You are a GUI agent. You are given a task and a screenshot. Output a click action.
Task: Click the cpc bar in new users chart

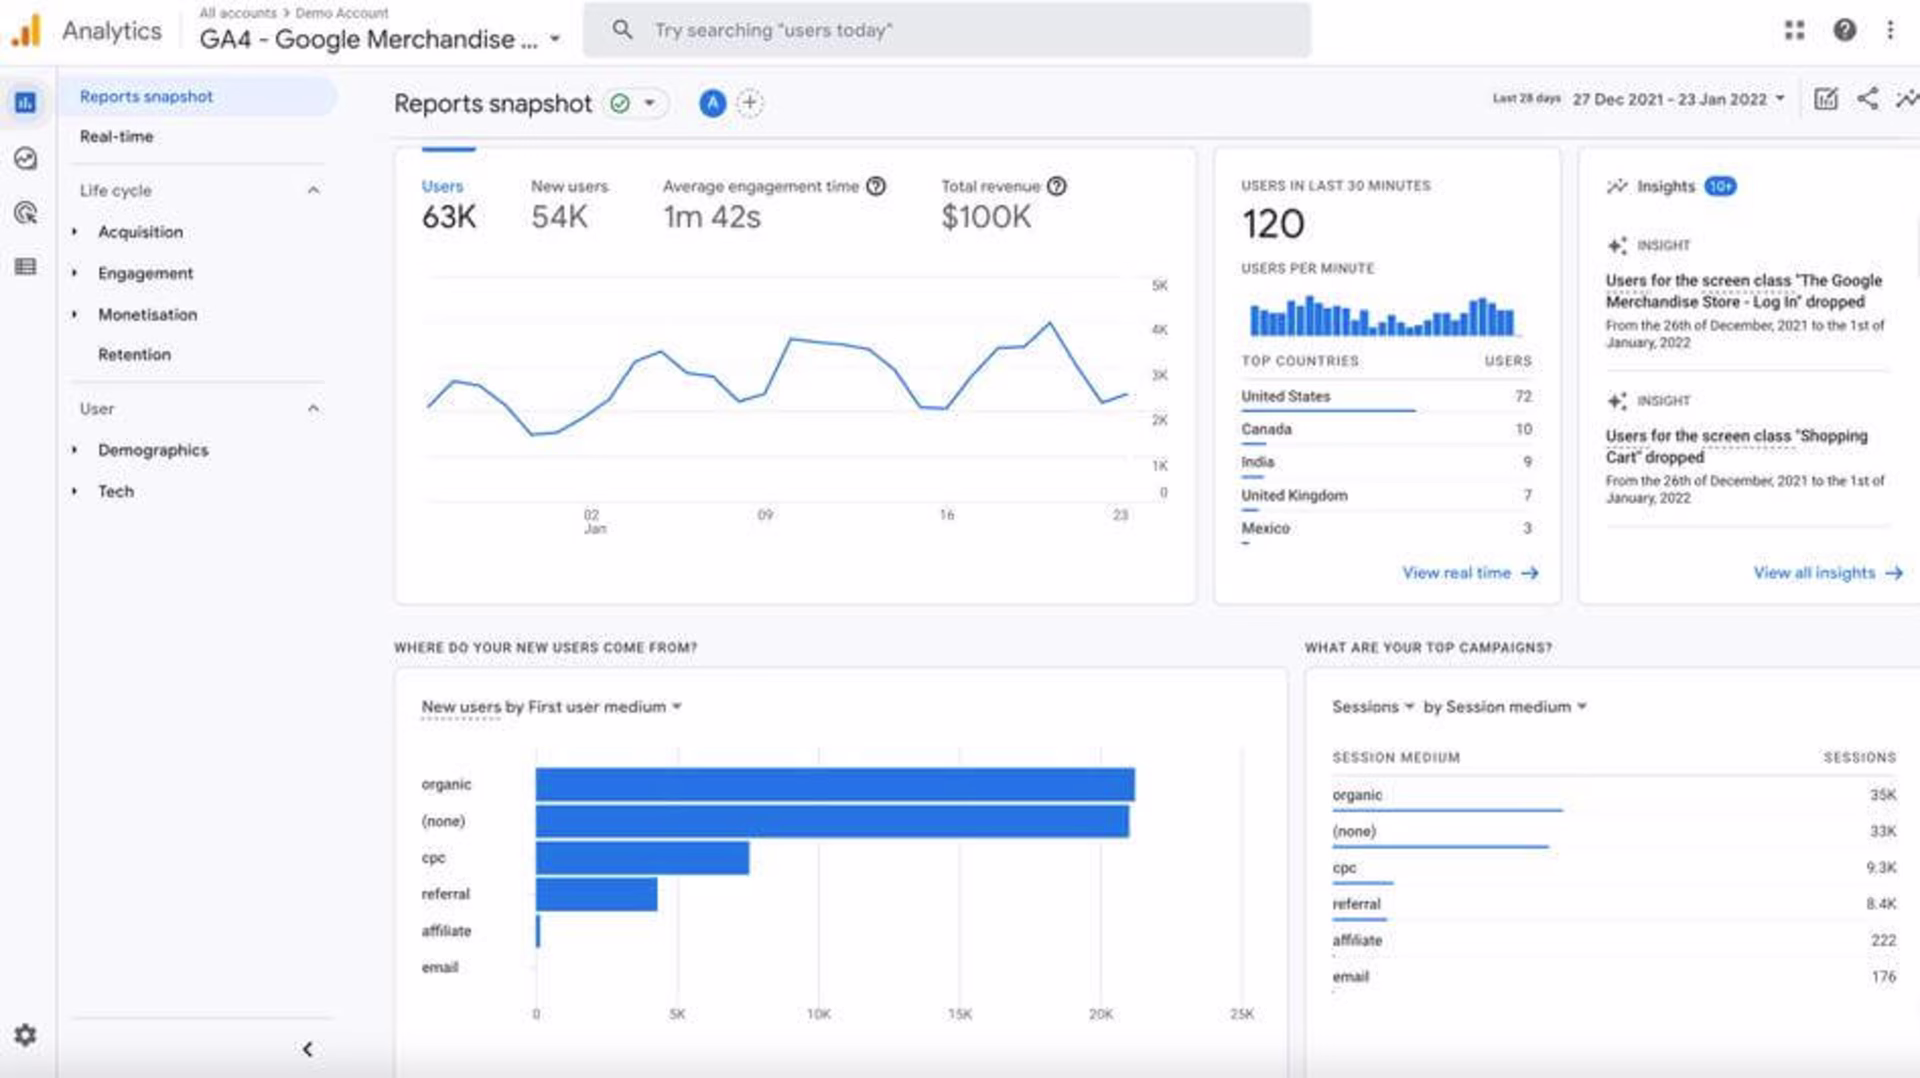(x=642, y=858)
